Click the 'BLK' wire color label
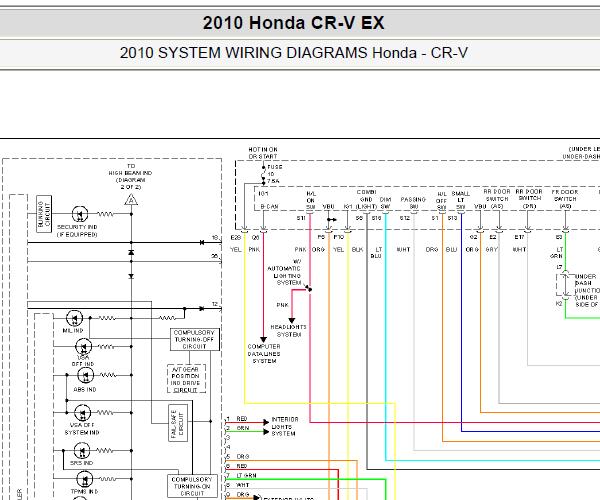This screenshot has width=600, height=500. tap(357, 249)
